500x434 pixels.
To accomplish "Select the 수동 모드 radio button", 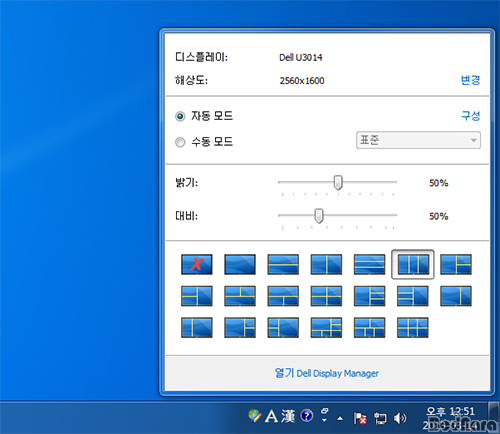I will [x=180, y=142].
